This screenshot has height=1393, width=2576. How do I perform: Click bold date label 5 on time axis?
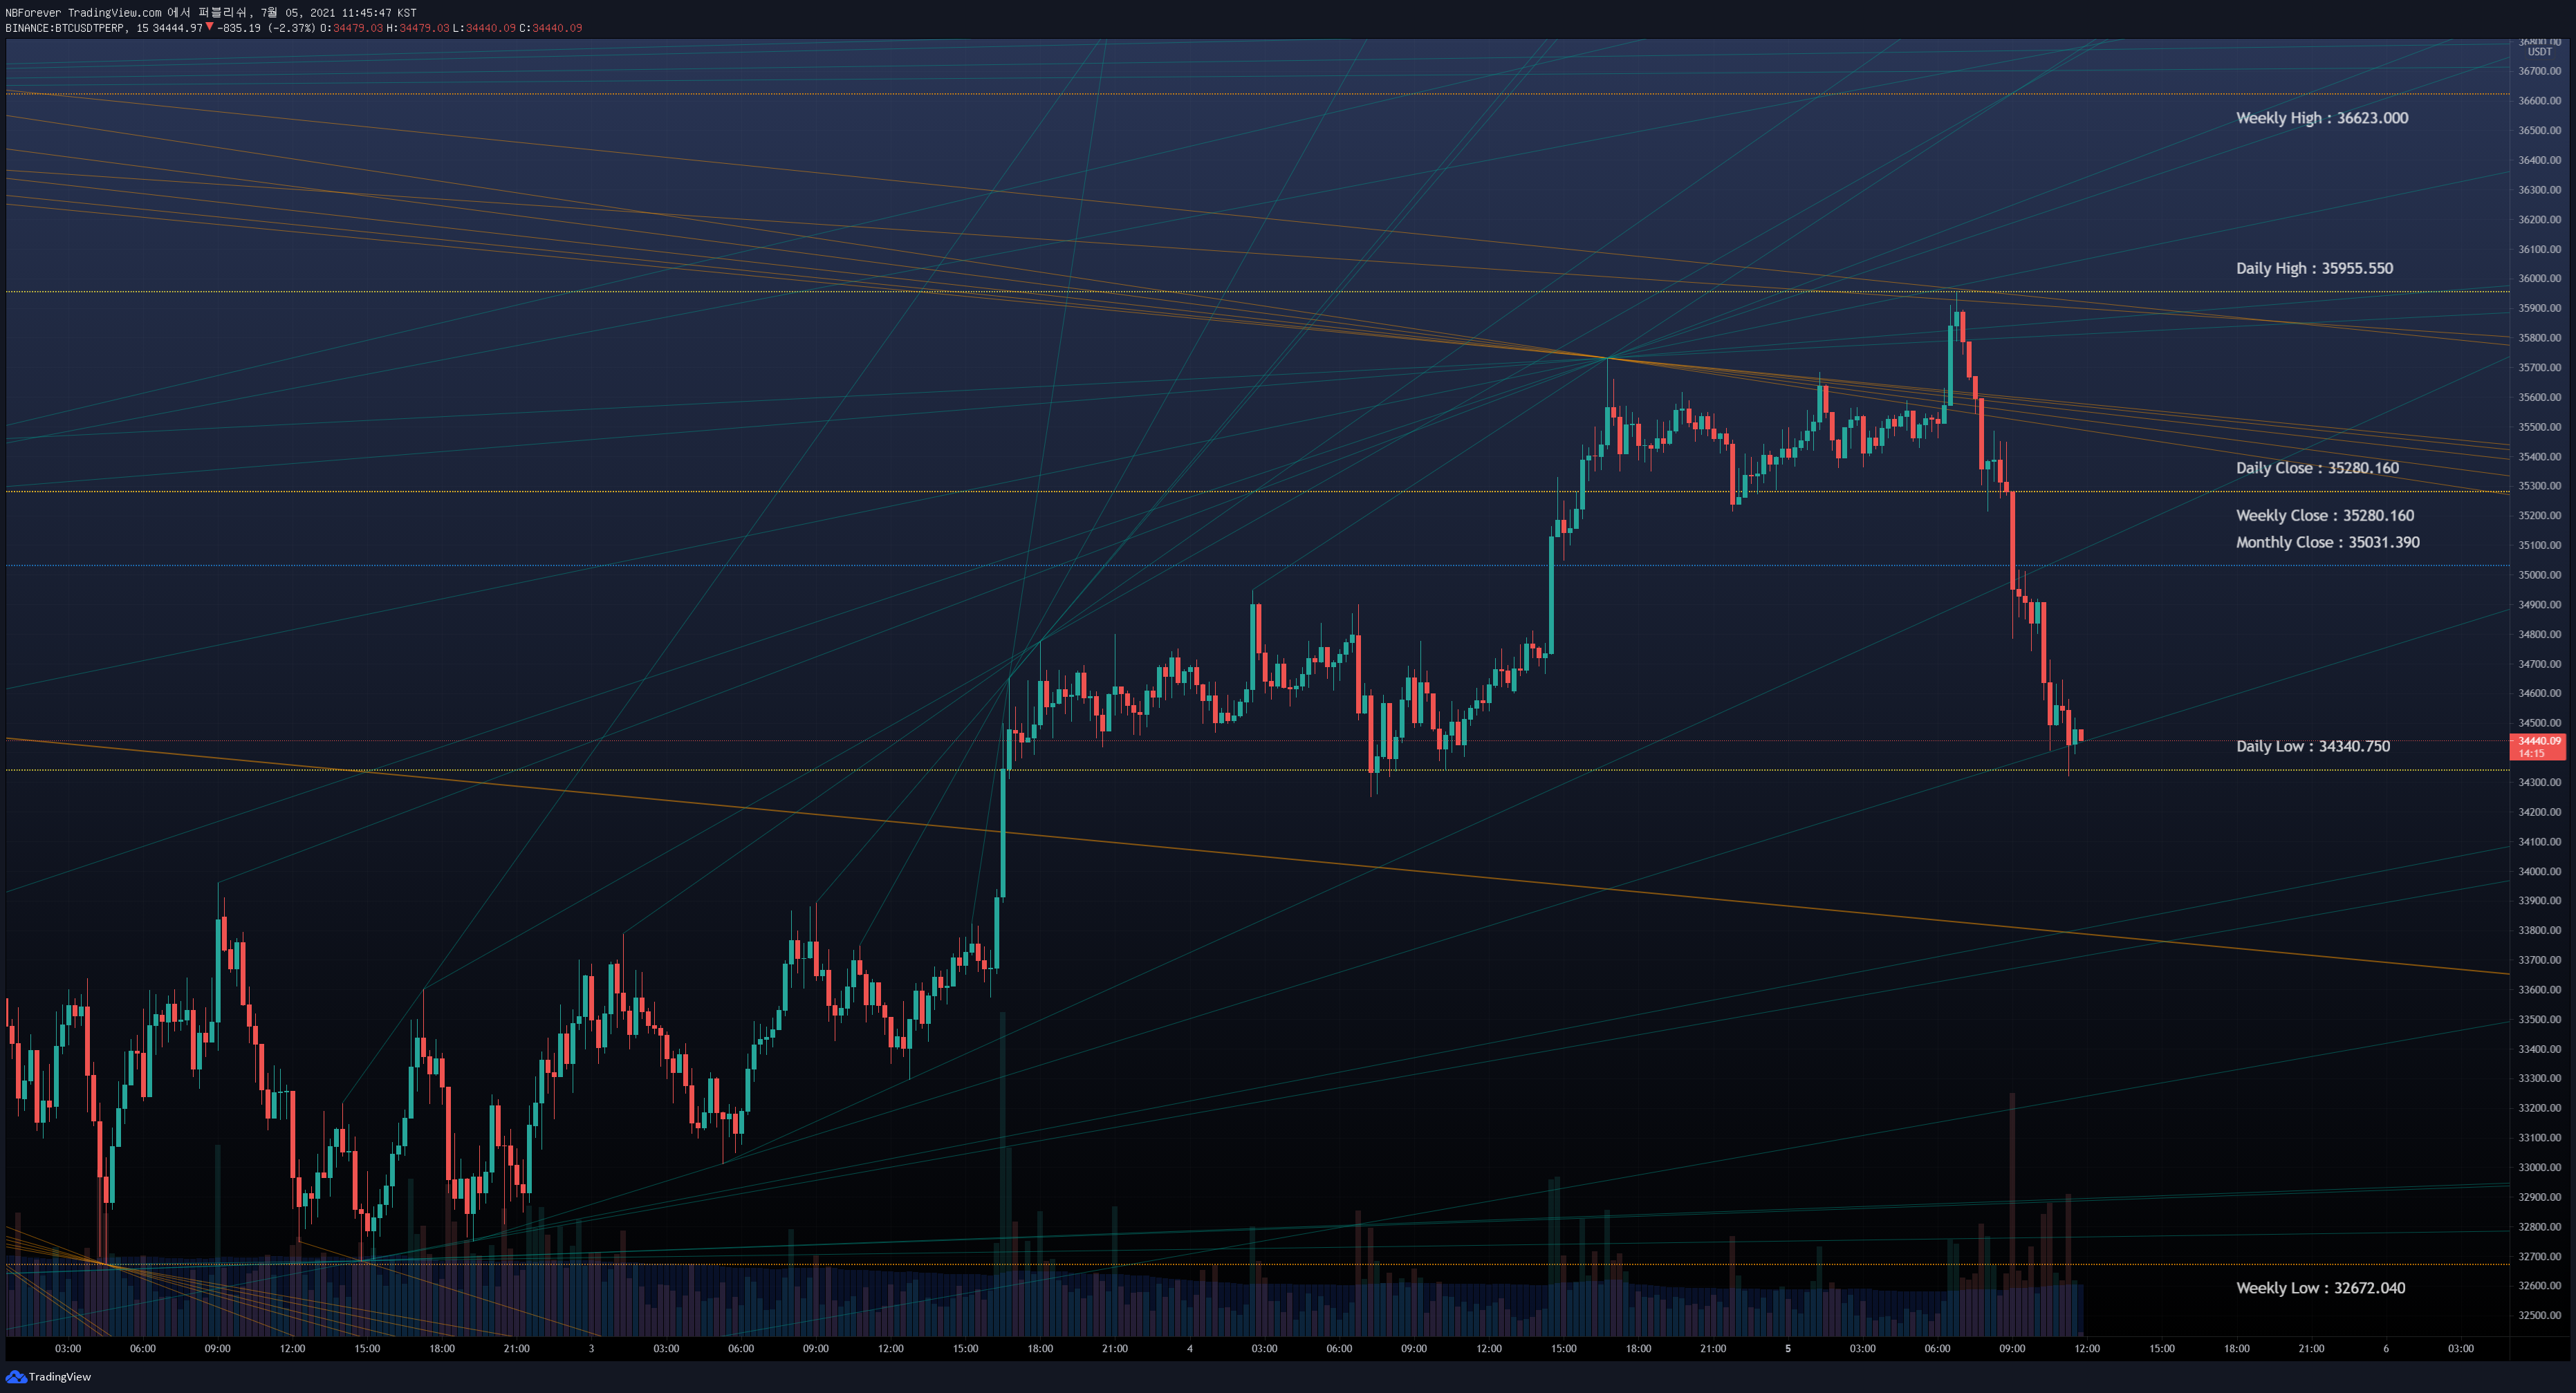pyautogui.click(x=1788, y=1348)
